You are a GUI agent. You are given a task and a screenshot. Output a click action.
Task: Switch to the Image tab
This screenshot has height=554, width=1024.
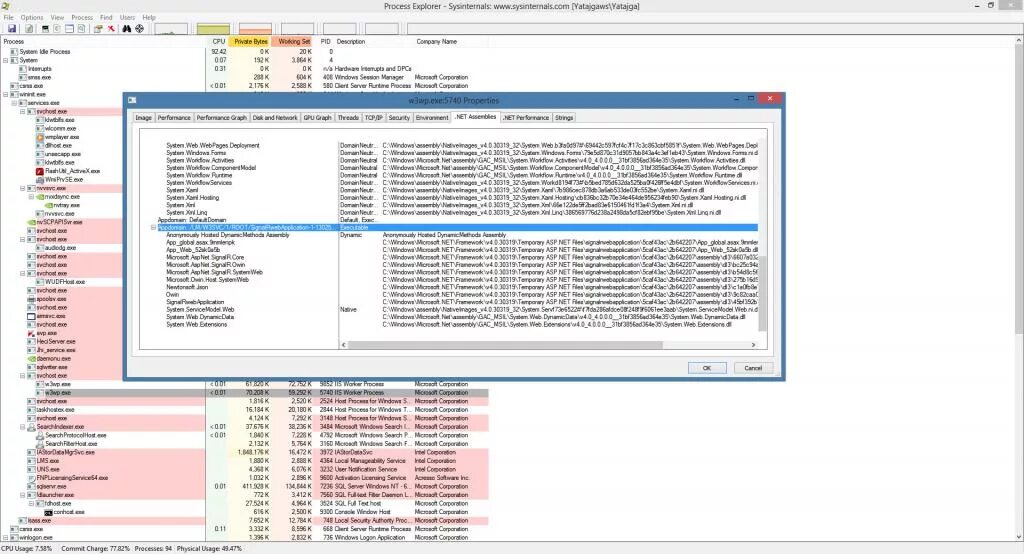click(144, 118)
